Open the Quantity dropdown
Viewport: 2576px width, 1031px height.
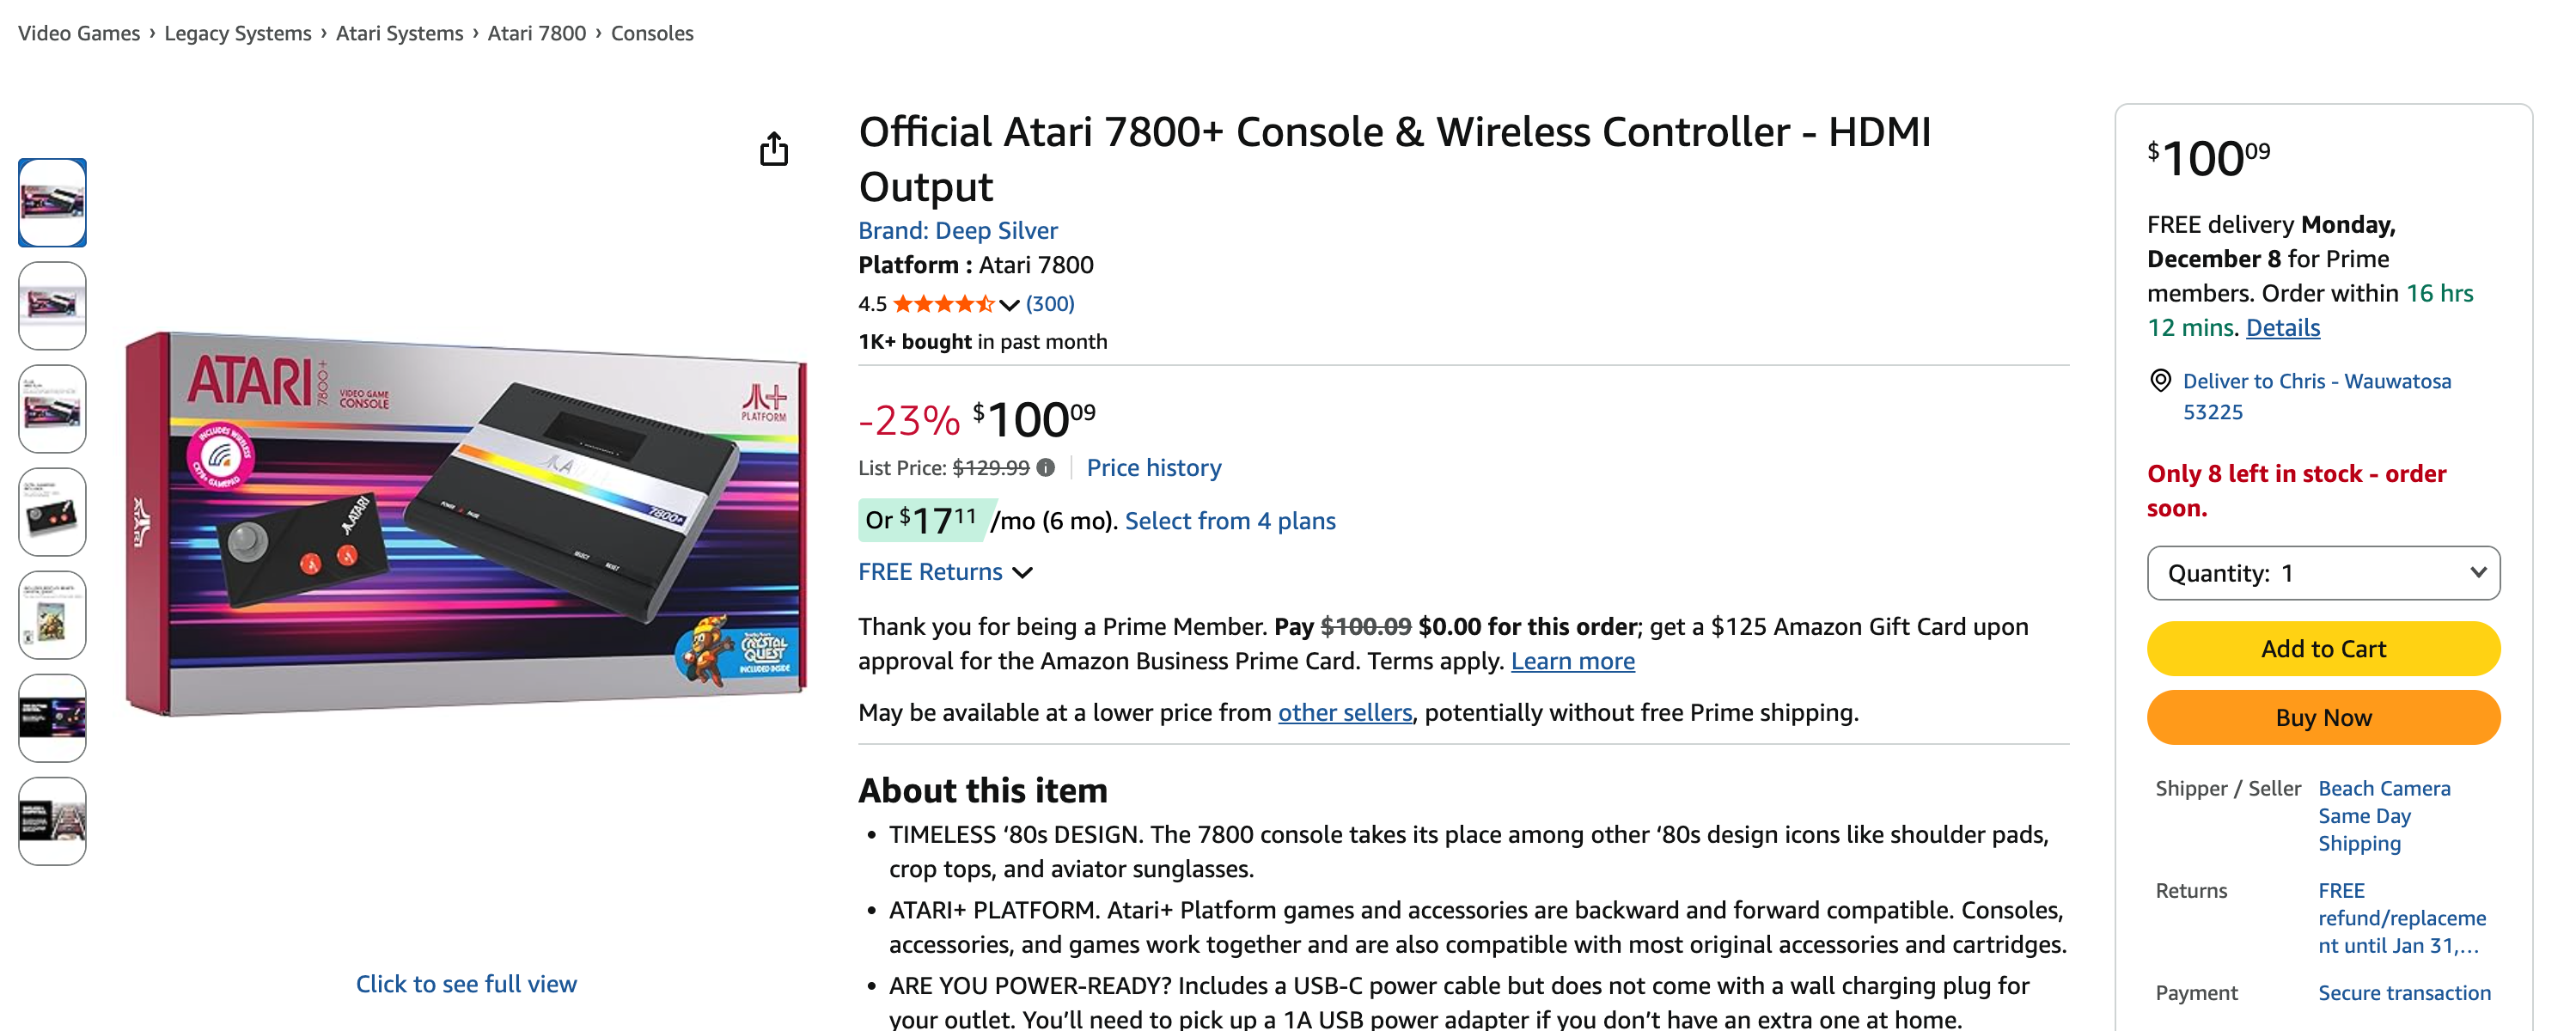click(2323, 573)
